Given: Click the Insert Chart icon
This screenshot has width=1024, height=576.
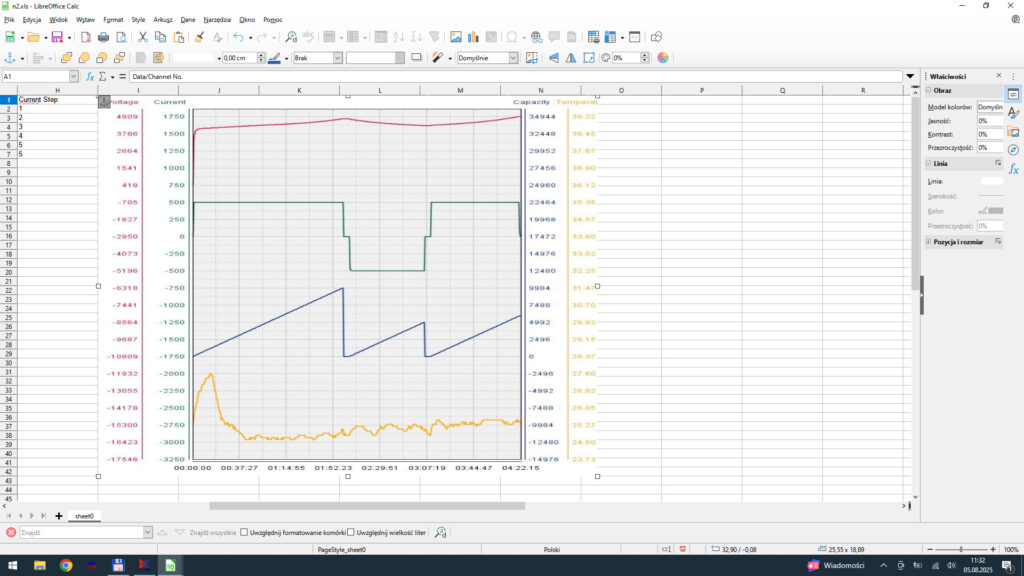Looking at the screenshot, I should coord(473,37).
